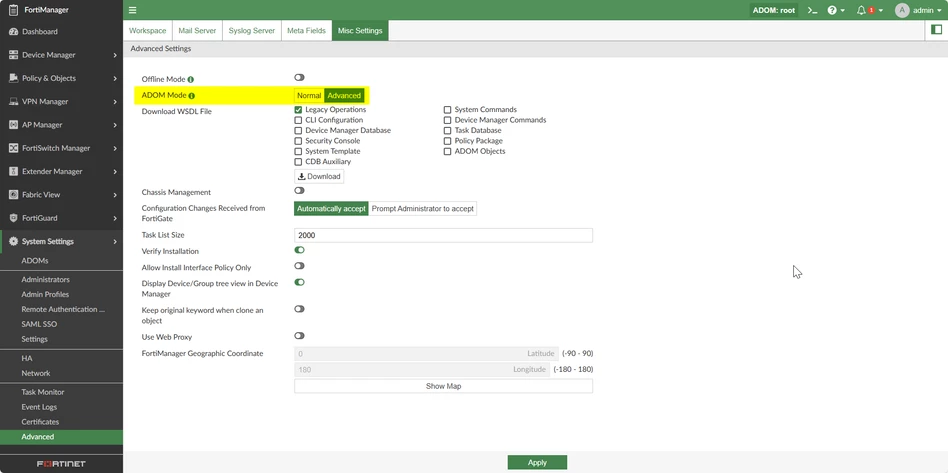Screen dimensions: 948x473
Task: Disable the Verify Installation switch
Action: tap(299, 250)
